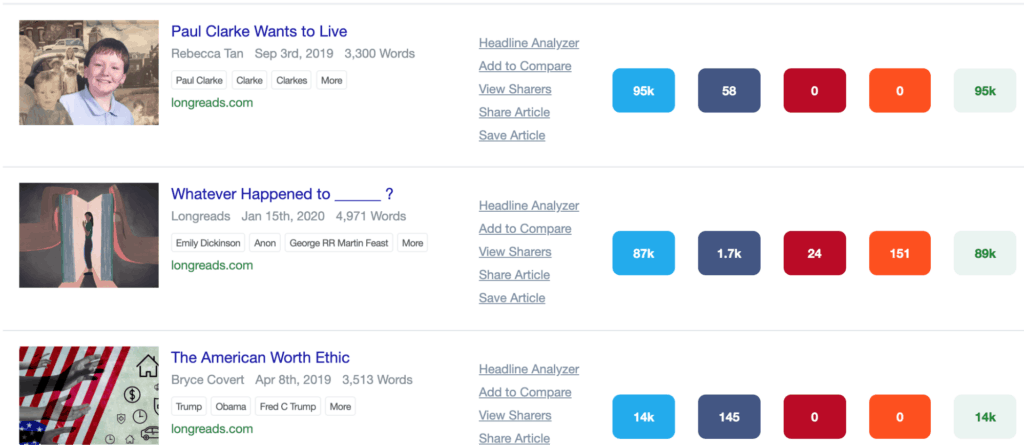Click the red 24 share count badge
Screen dimensions: 1024x445
814,254
